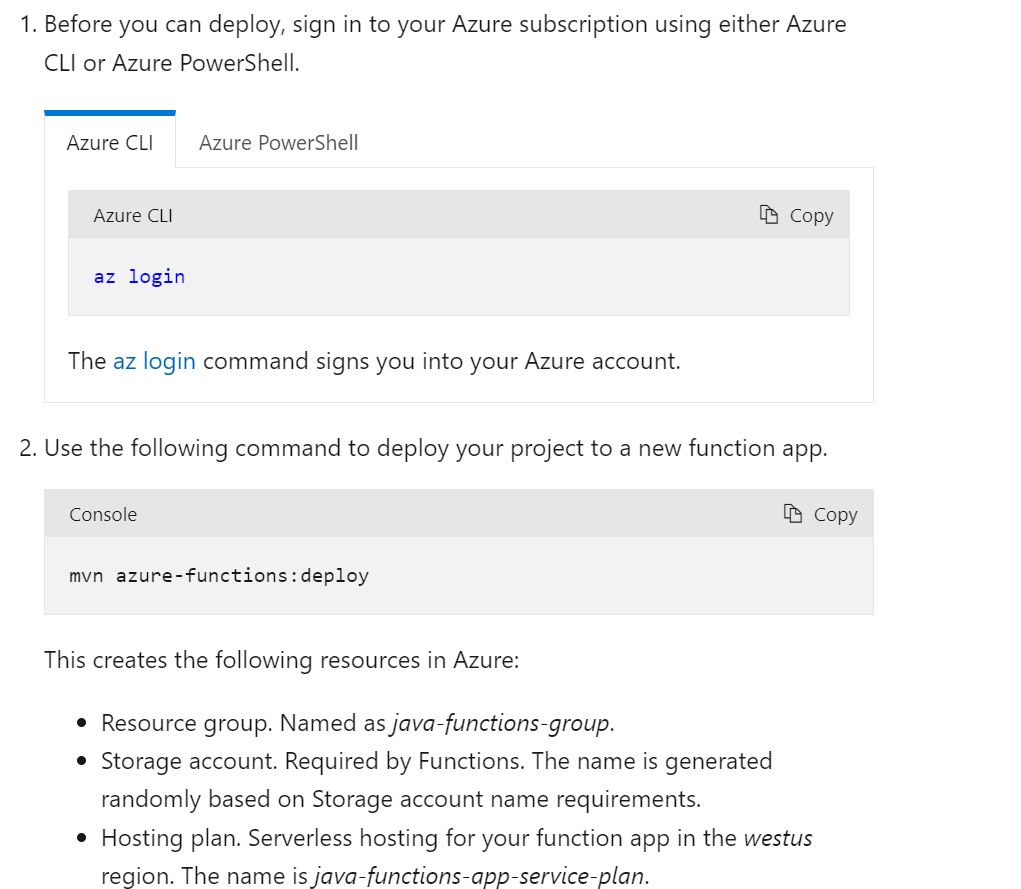This screenshot has width=1021, height=889.
Task: Click the italic westus region name
Action: pos(777,838)
